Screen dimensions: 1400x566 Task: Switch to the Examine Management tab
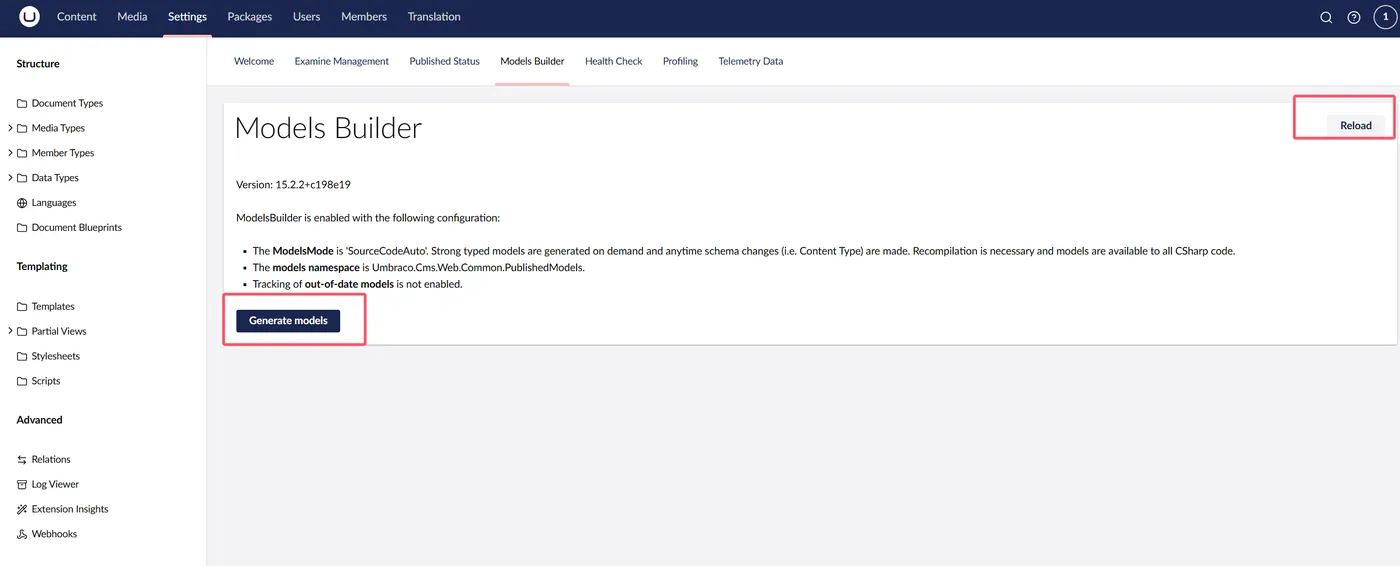pyautogui.click(x=342, y=61)
